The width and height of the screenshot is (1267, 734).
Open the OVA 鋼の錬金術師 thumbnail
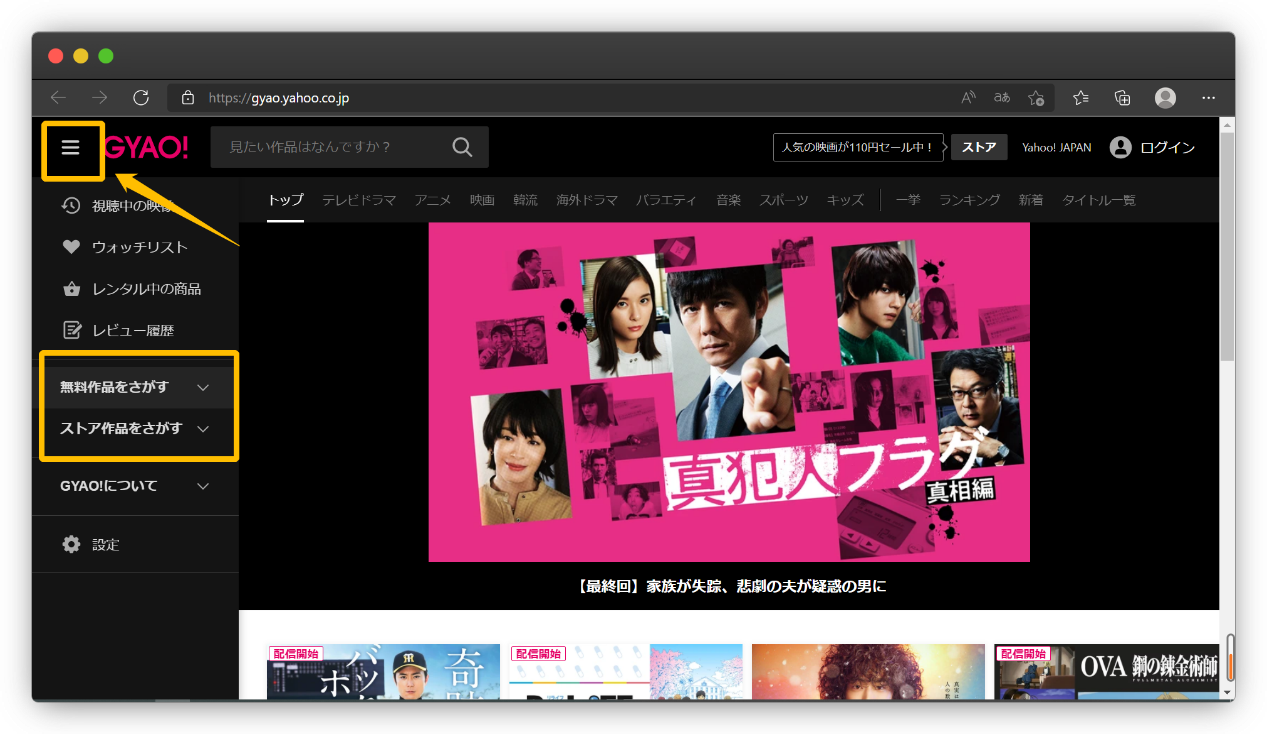coord(1107,672)
